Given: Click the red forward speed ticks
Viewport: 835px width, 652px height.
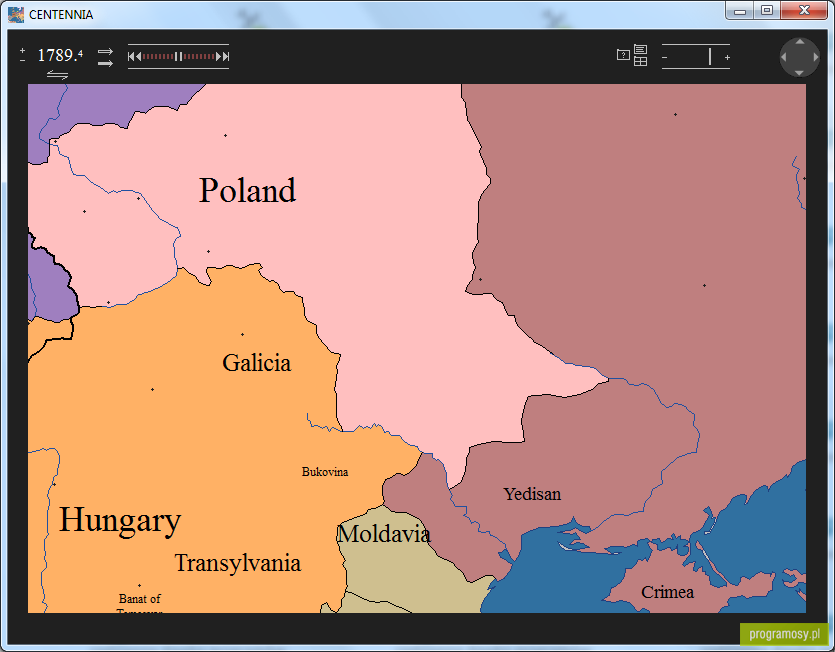Looking at the screenshot, I should click(199, 56).
